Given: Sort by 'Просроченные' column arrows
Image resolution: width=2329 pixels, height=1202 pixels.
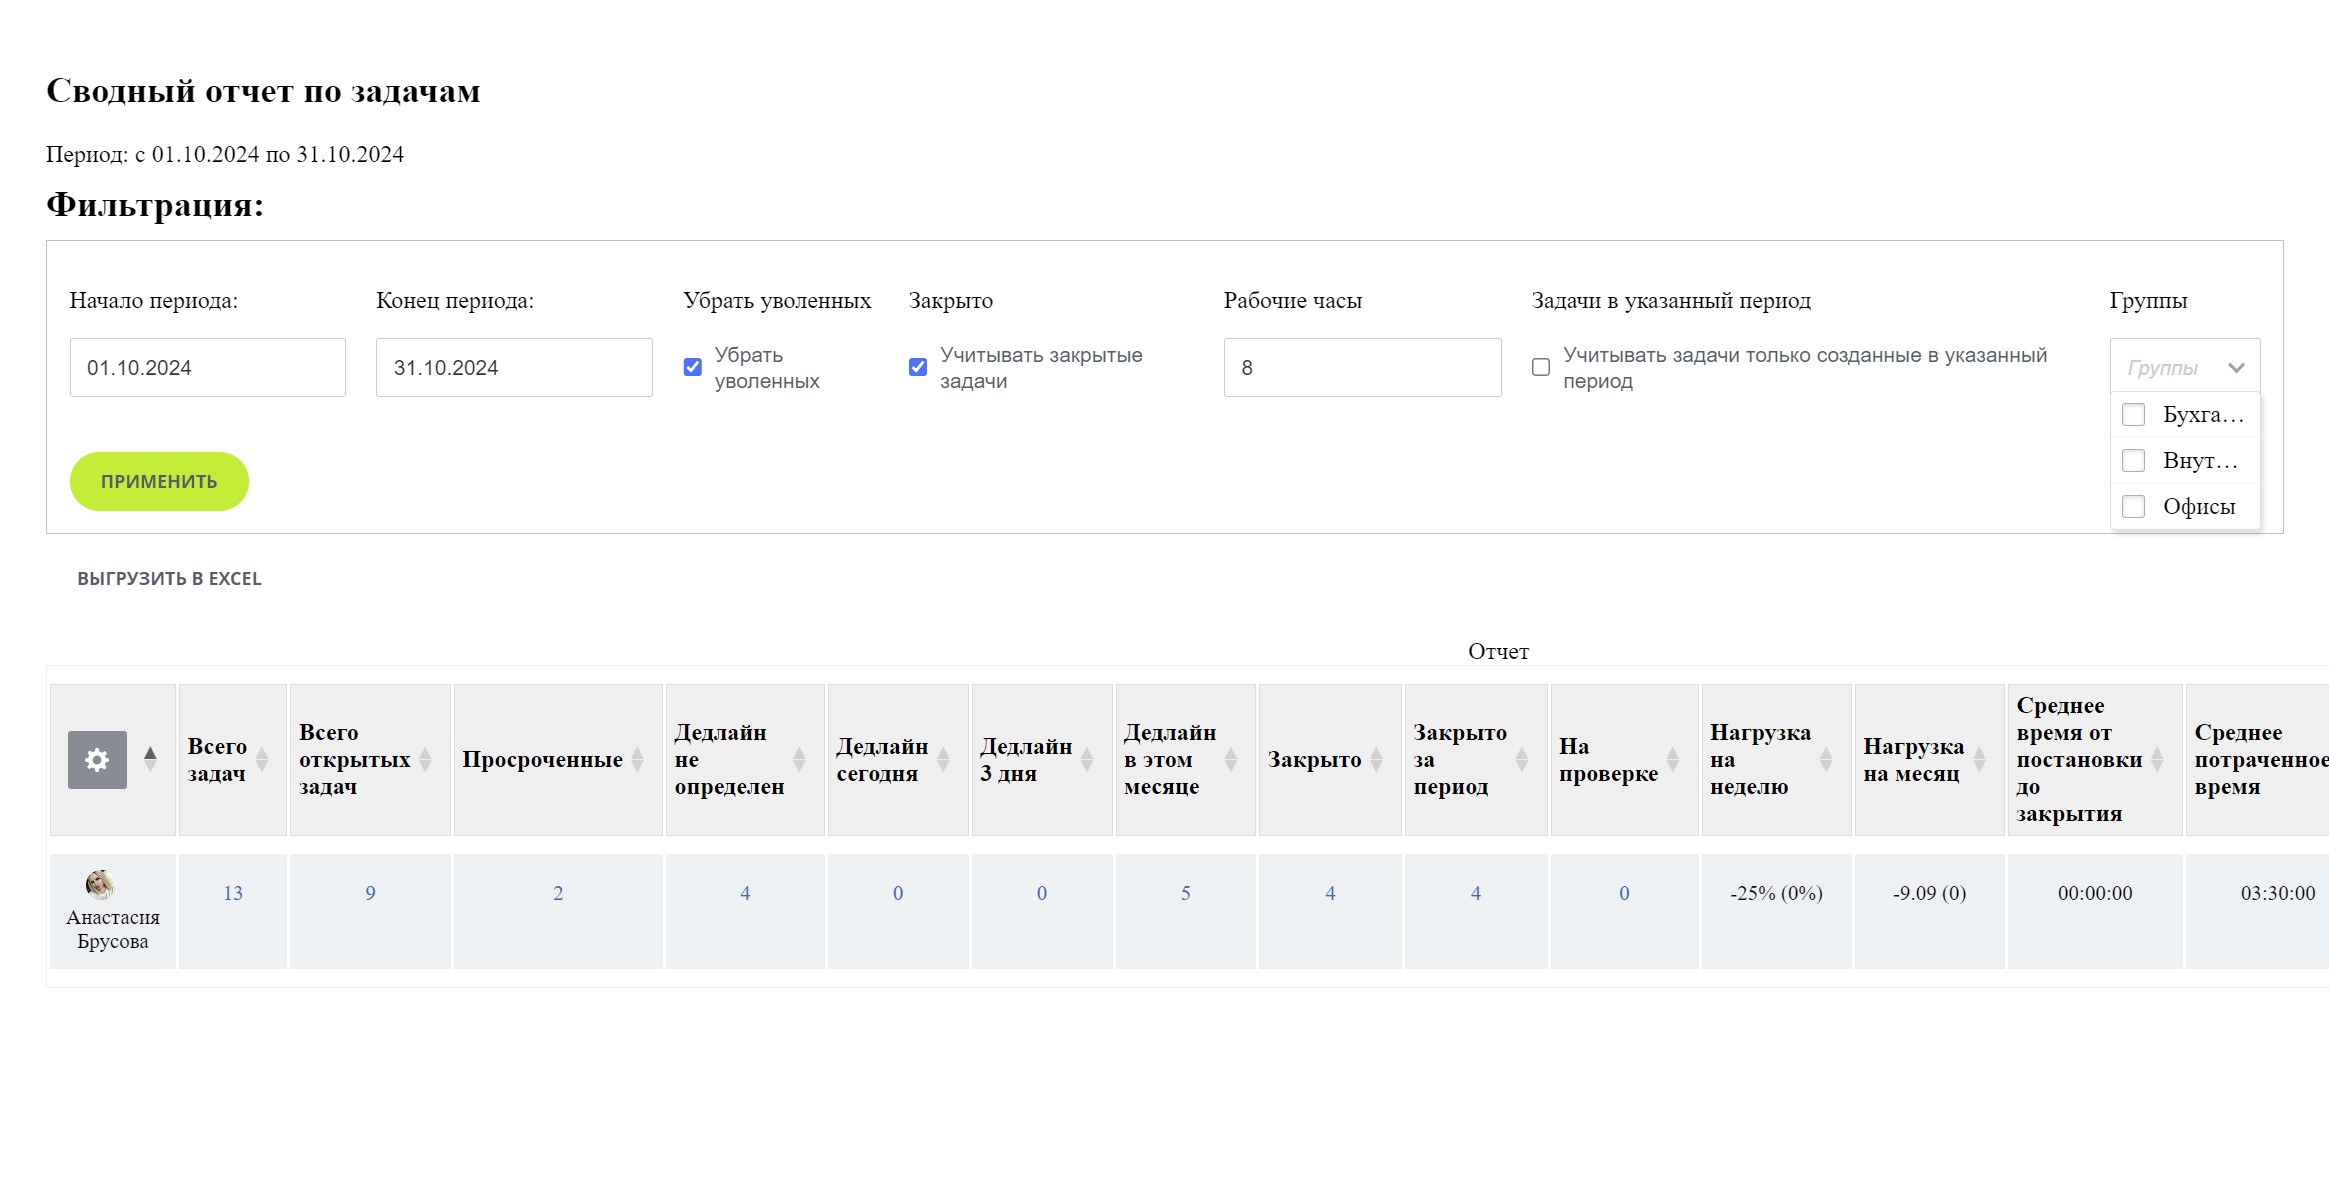Looking at the screenshot, I should tap(637, 760).
